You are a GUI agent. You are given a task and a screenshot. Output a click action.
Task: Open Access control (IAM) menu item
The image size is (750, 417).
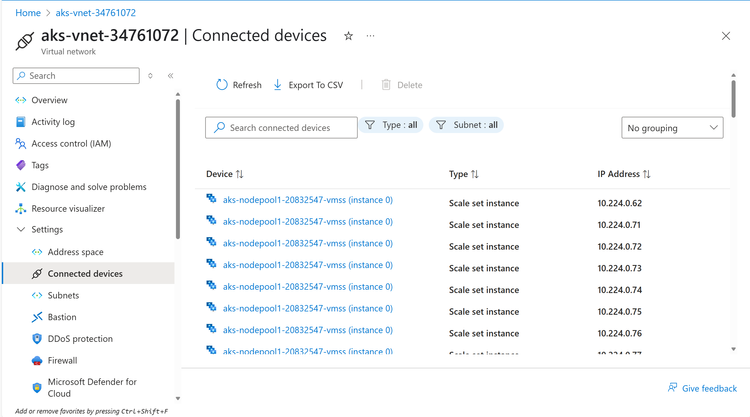pyautogui.click(x=71, y=143)
